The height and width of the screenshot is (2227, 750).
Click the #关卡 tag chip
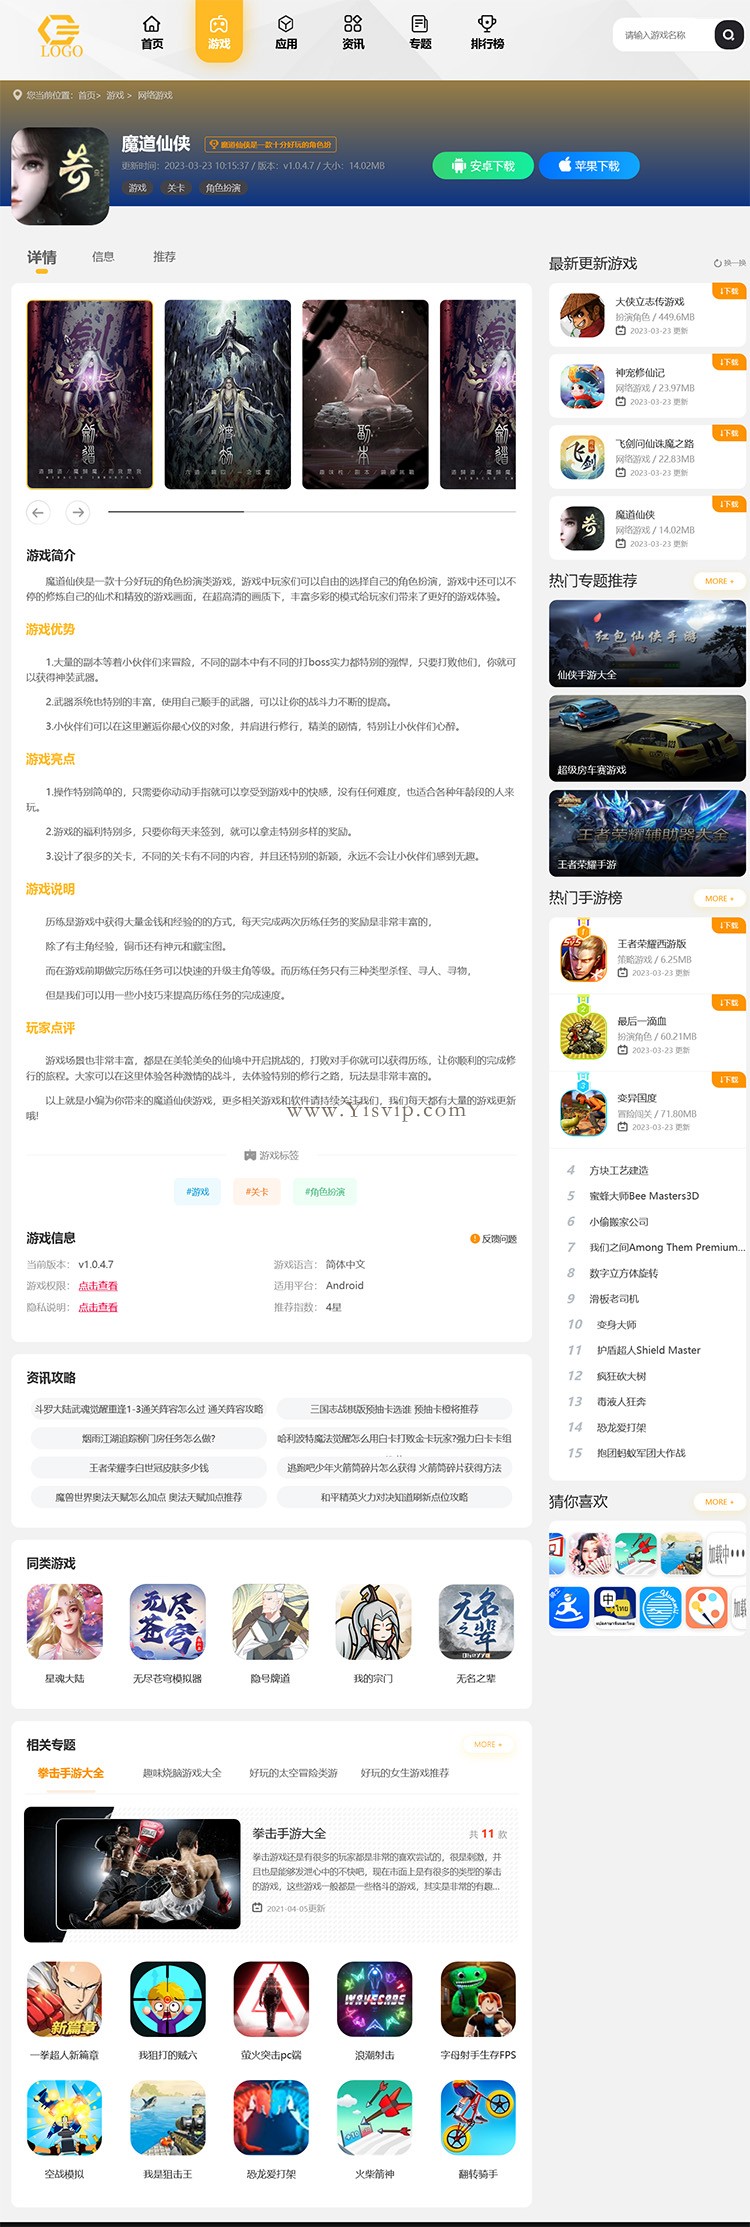257,1191
